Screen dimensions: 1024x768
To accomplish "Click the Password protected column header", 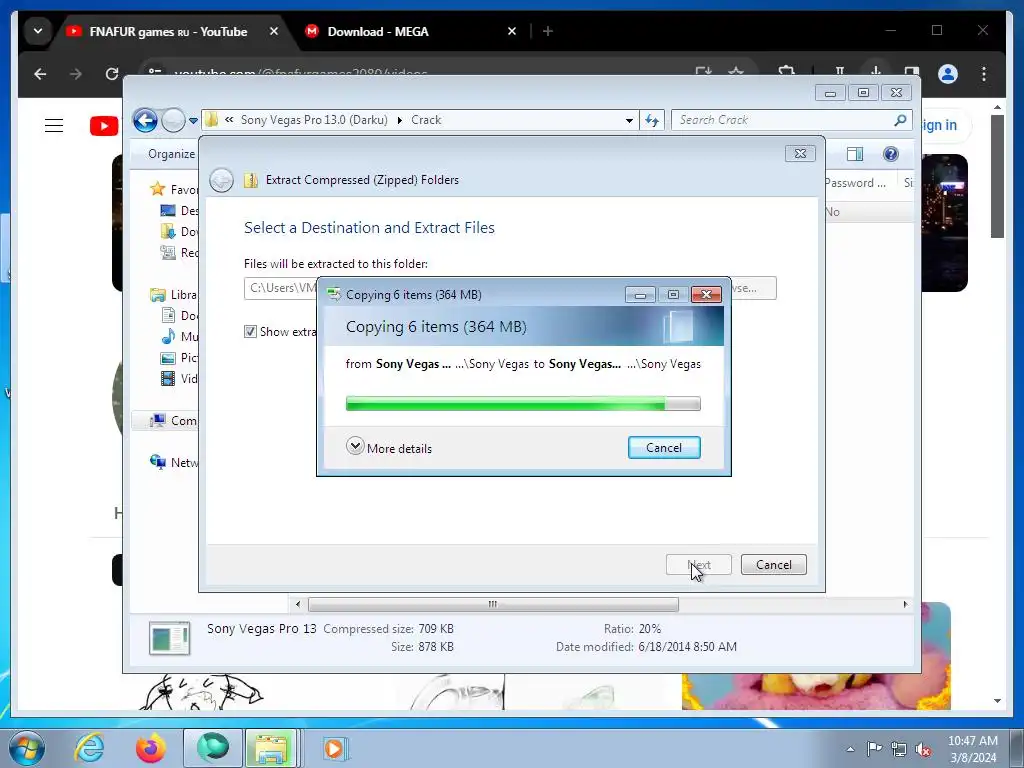I will [859, 183].
